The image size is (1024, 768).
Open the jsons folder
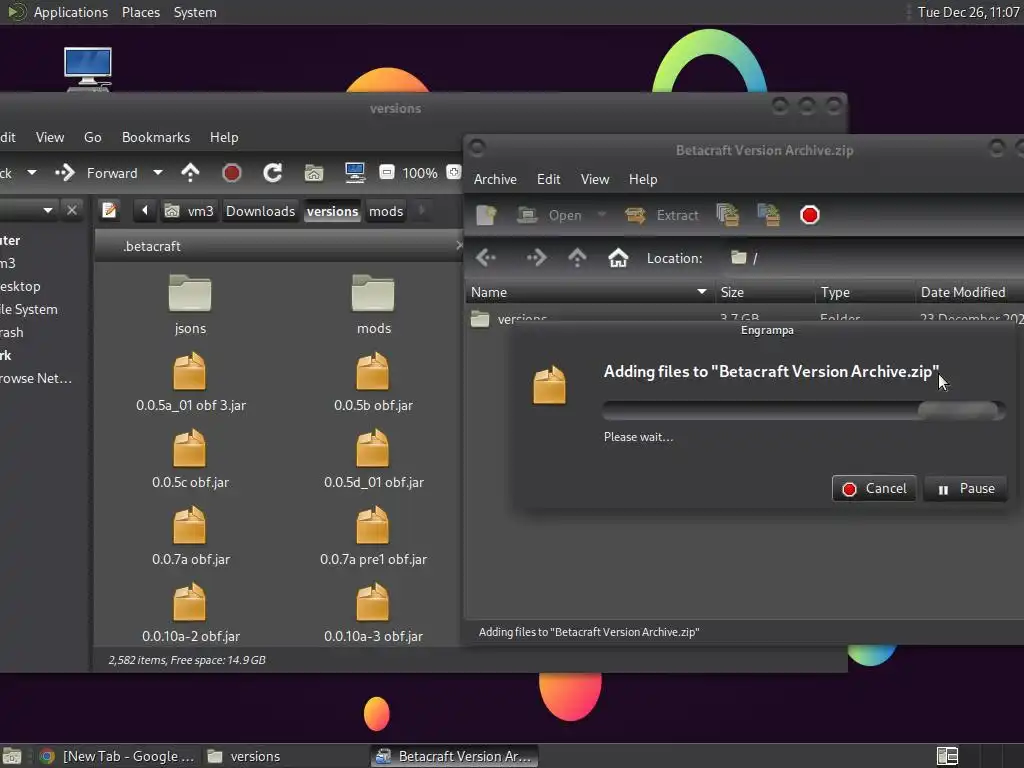pyautogui.click(x=190, y=304)
